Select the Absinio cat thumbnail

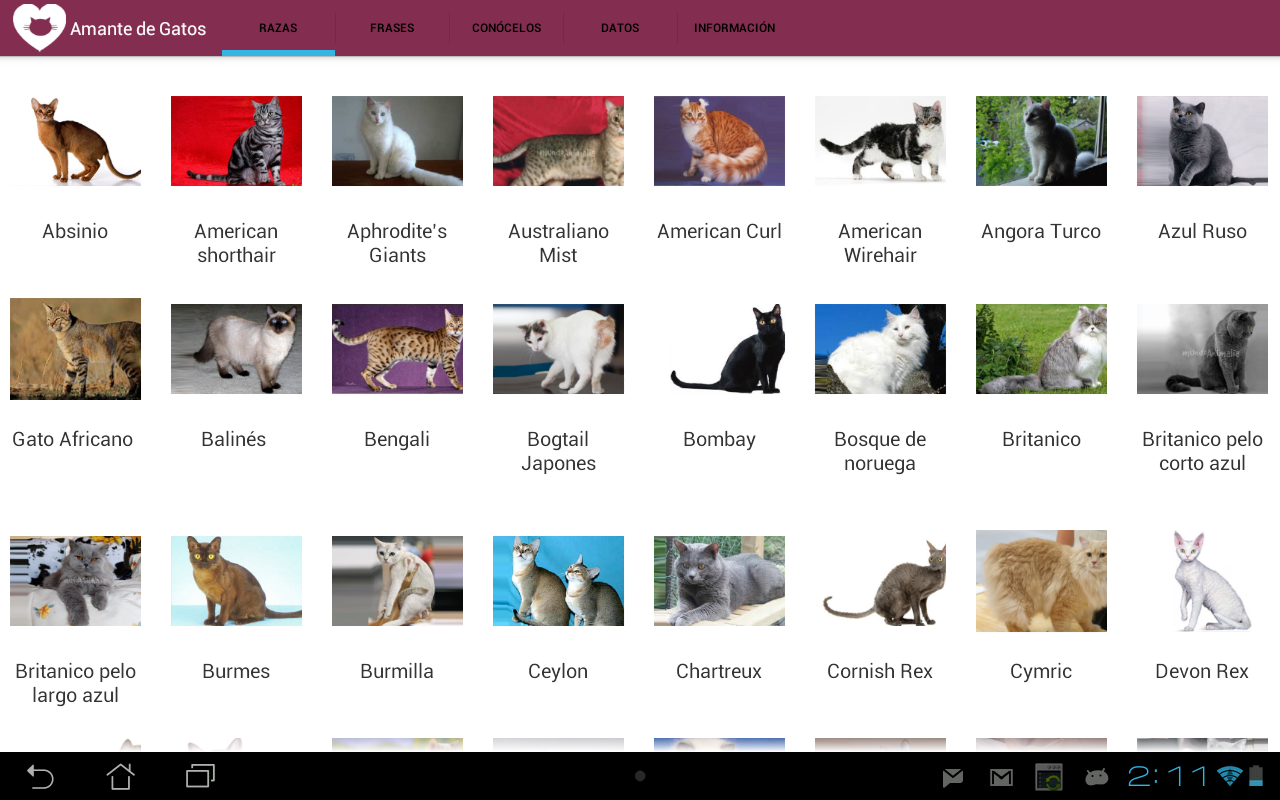75,141
